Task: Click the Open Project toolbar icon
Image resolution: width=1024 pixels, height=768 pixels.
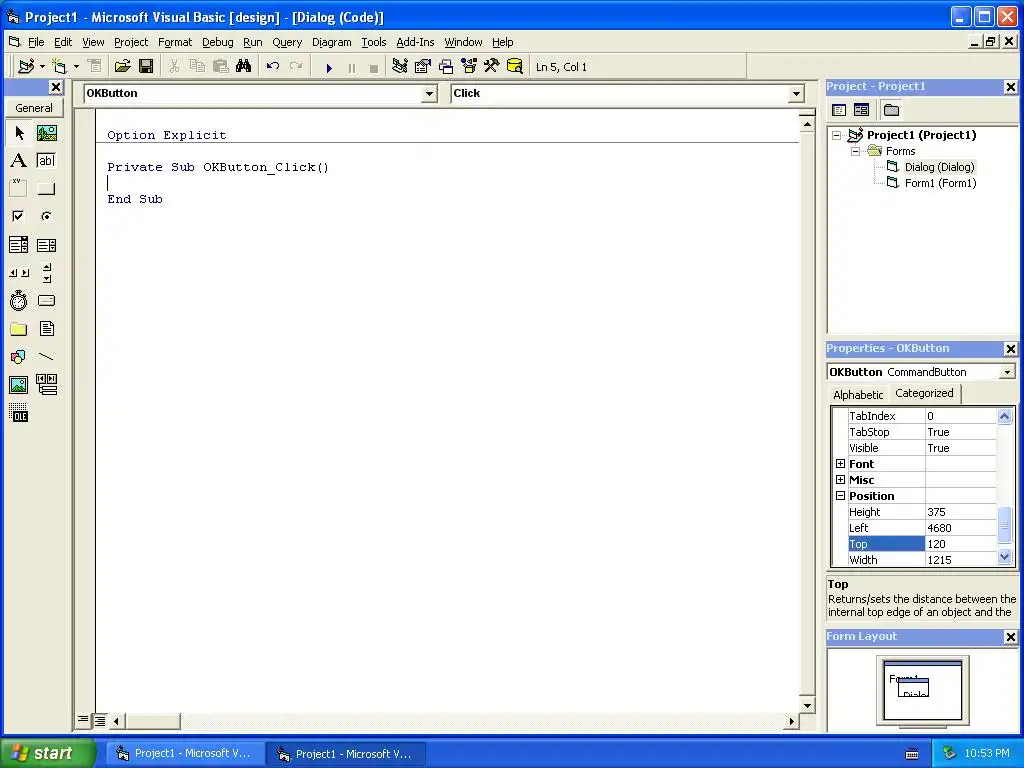Action: coord(123,67)
